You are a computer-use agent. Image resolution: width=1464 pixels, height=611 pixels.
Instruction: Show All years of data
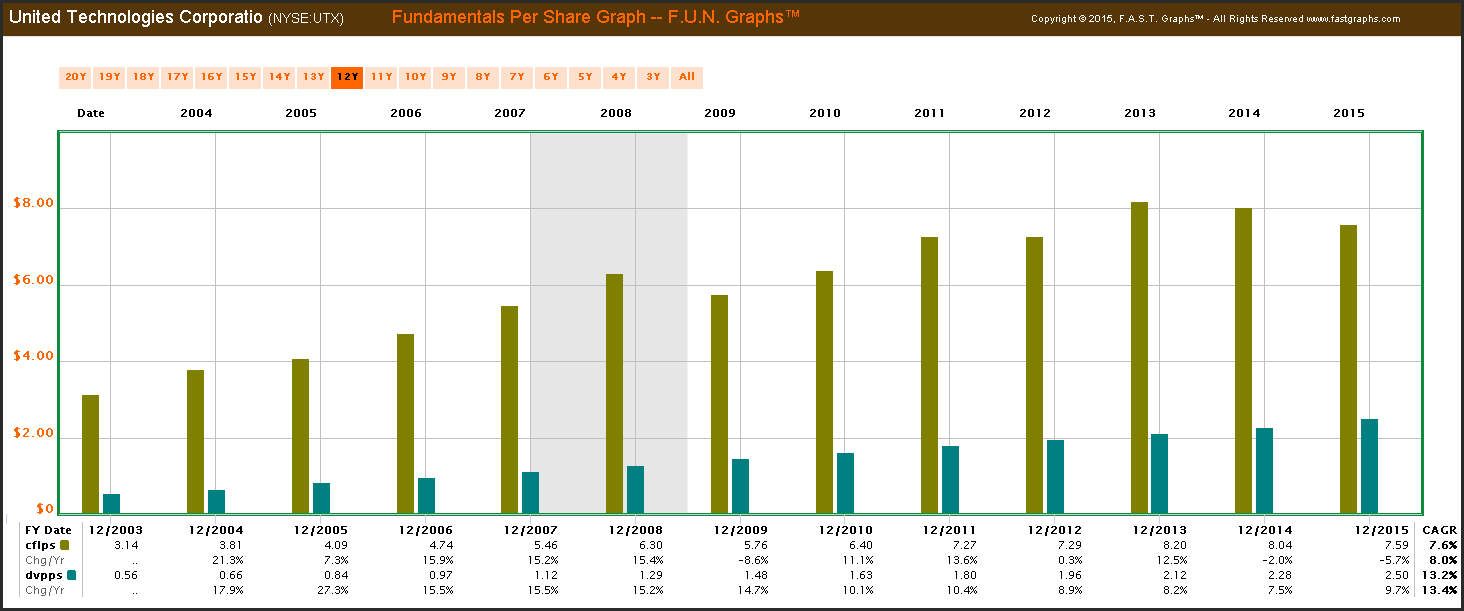coord(687,77)
